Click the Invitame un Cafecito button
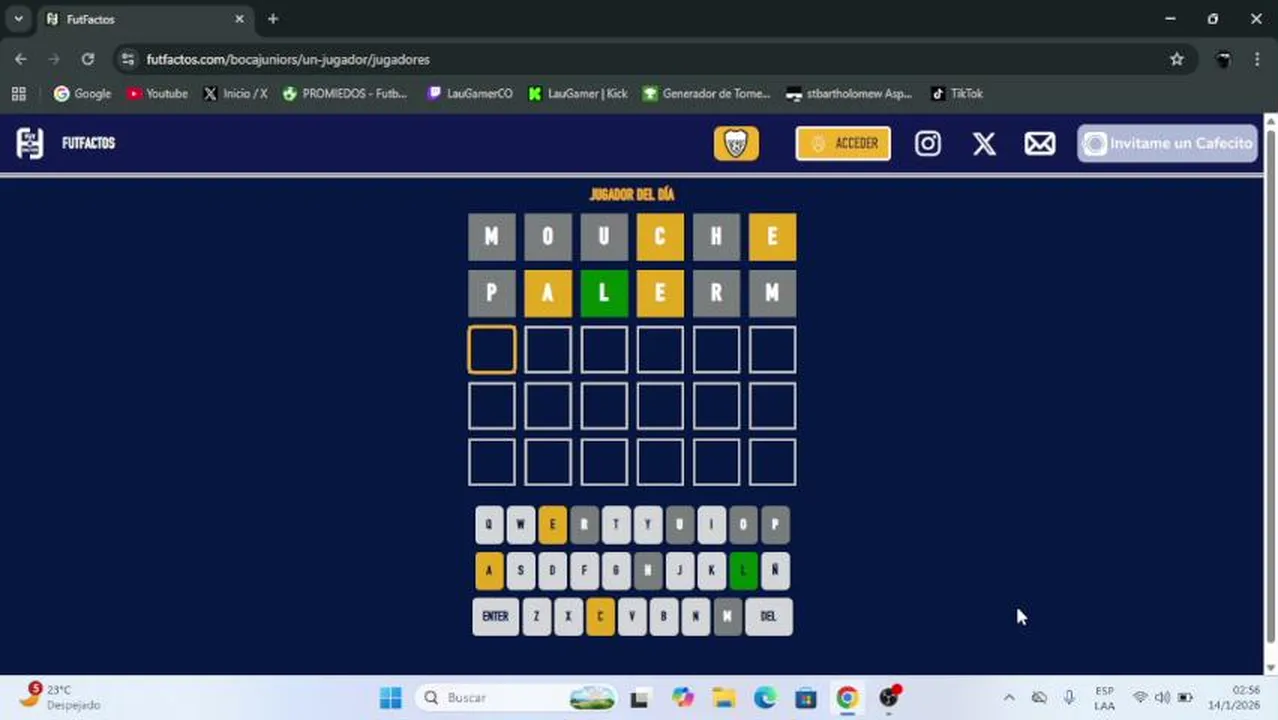The image size is (1278, 720). pyautogui.click(x=1167, y=143)
